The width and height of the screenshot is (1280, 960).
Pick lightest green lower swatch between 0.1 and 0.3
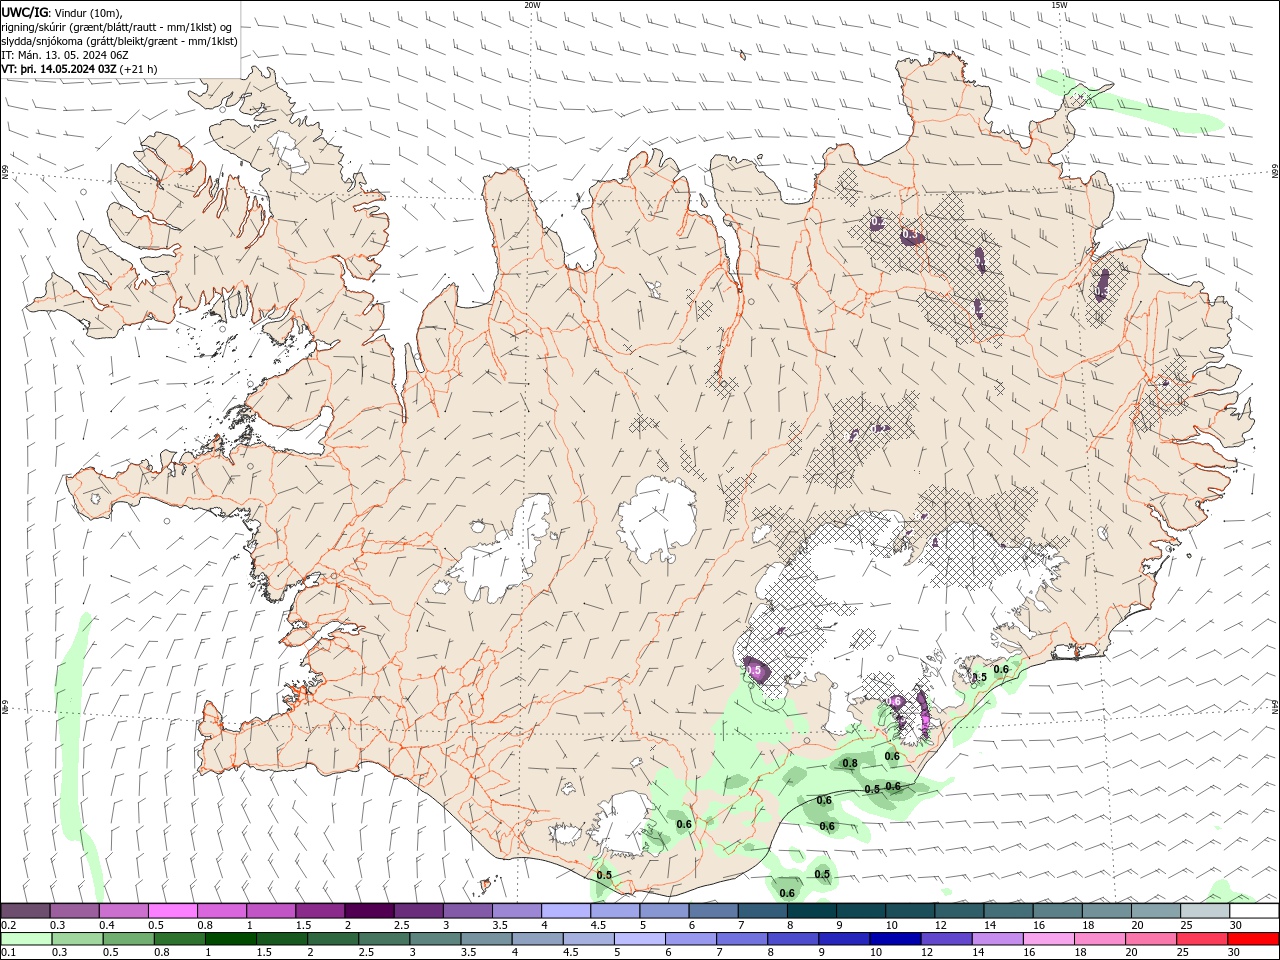pos(26,939)
